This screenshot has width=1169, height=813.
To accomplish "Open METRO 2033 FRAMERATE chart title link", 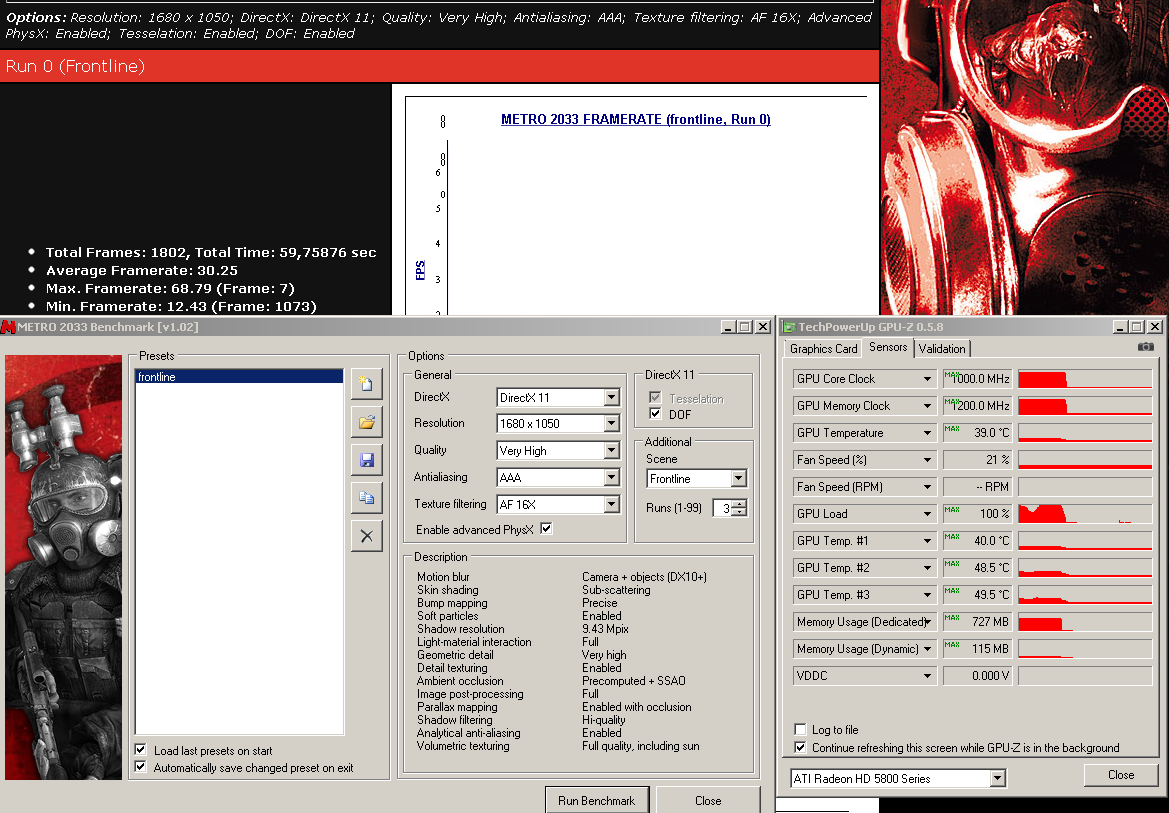I will [x=635, y=119].
